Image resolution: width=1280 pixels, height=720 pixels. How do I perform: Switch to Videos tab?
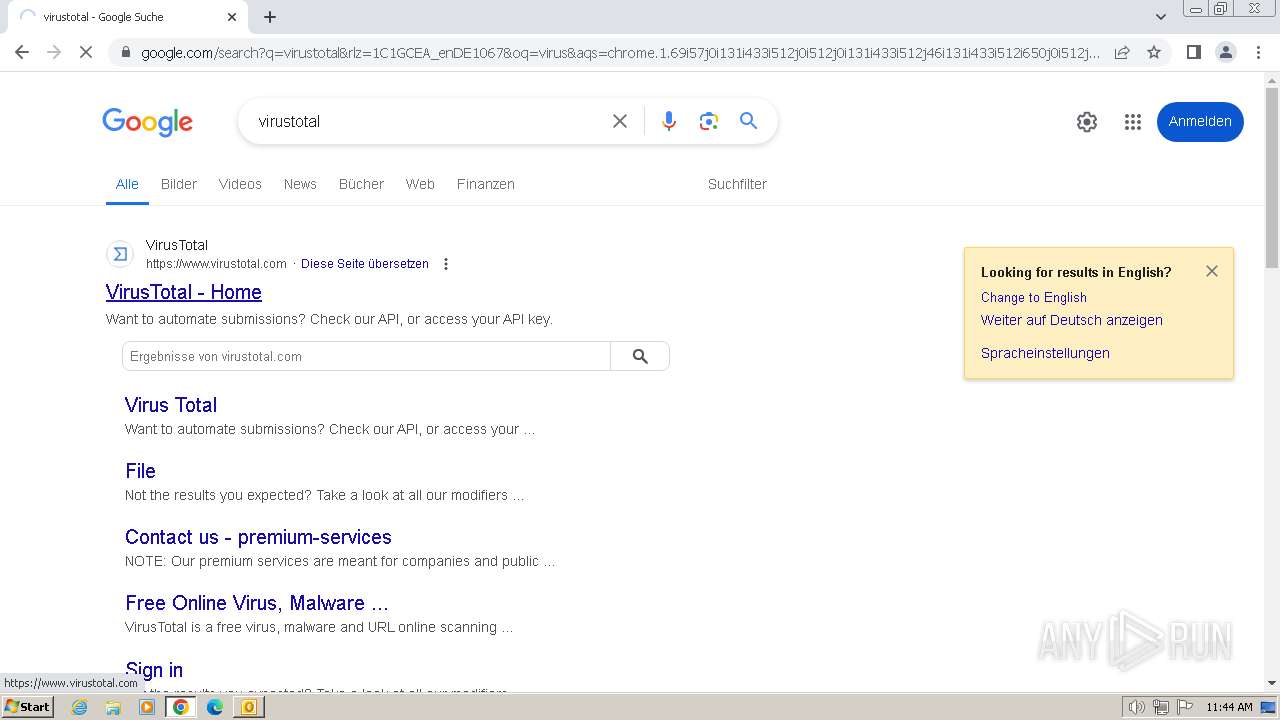point(240,184)
